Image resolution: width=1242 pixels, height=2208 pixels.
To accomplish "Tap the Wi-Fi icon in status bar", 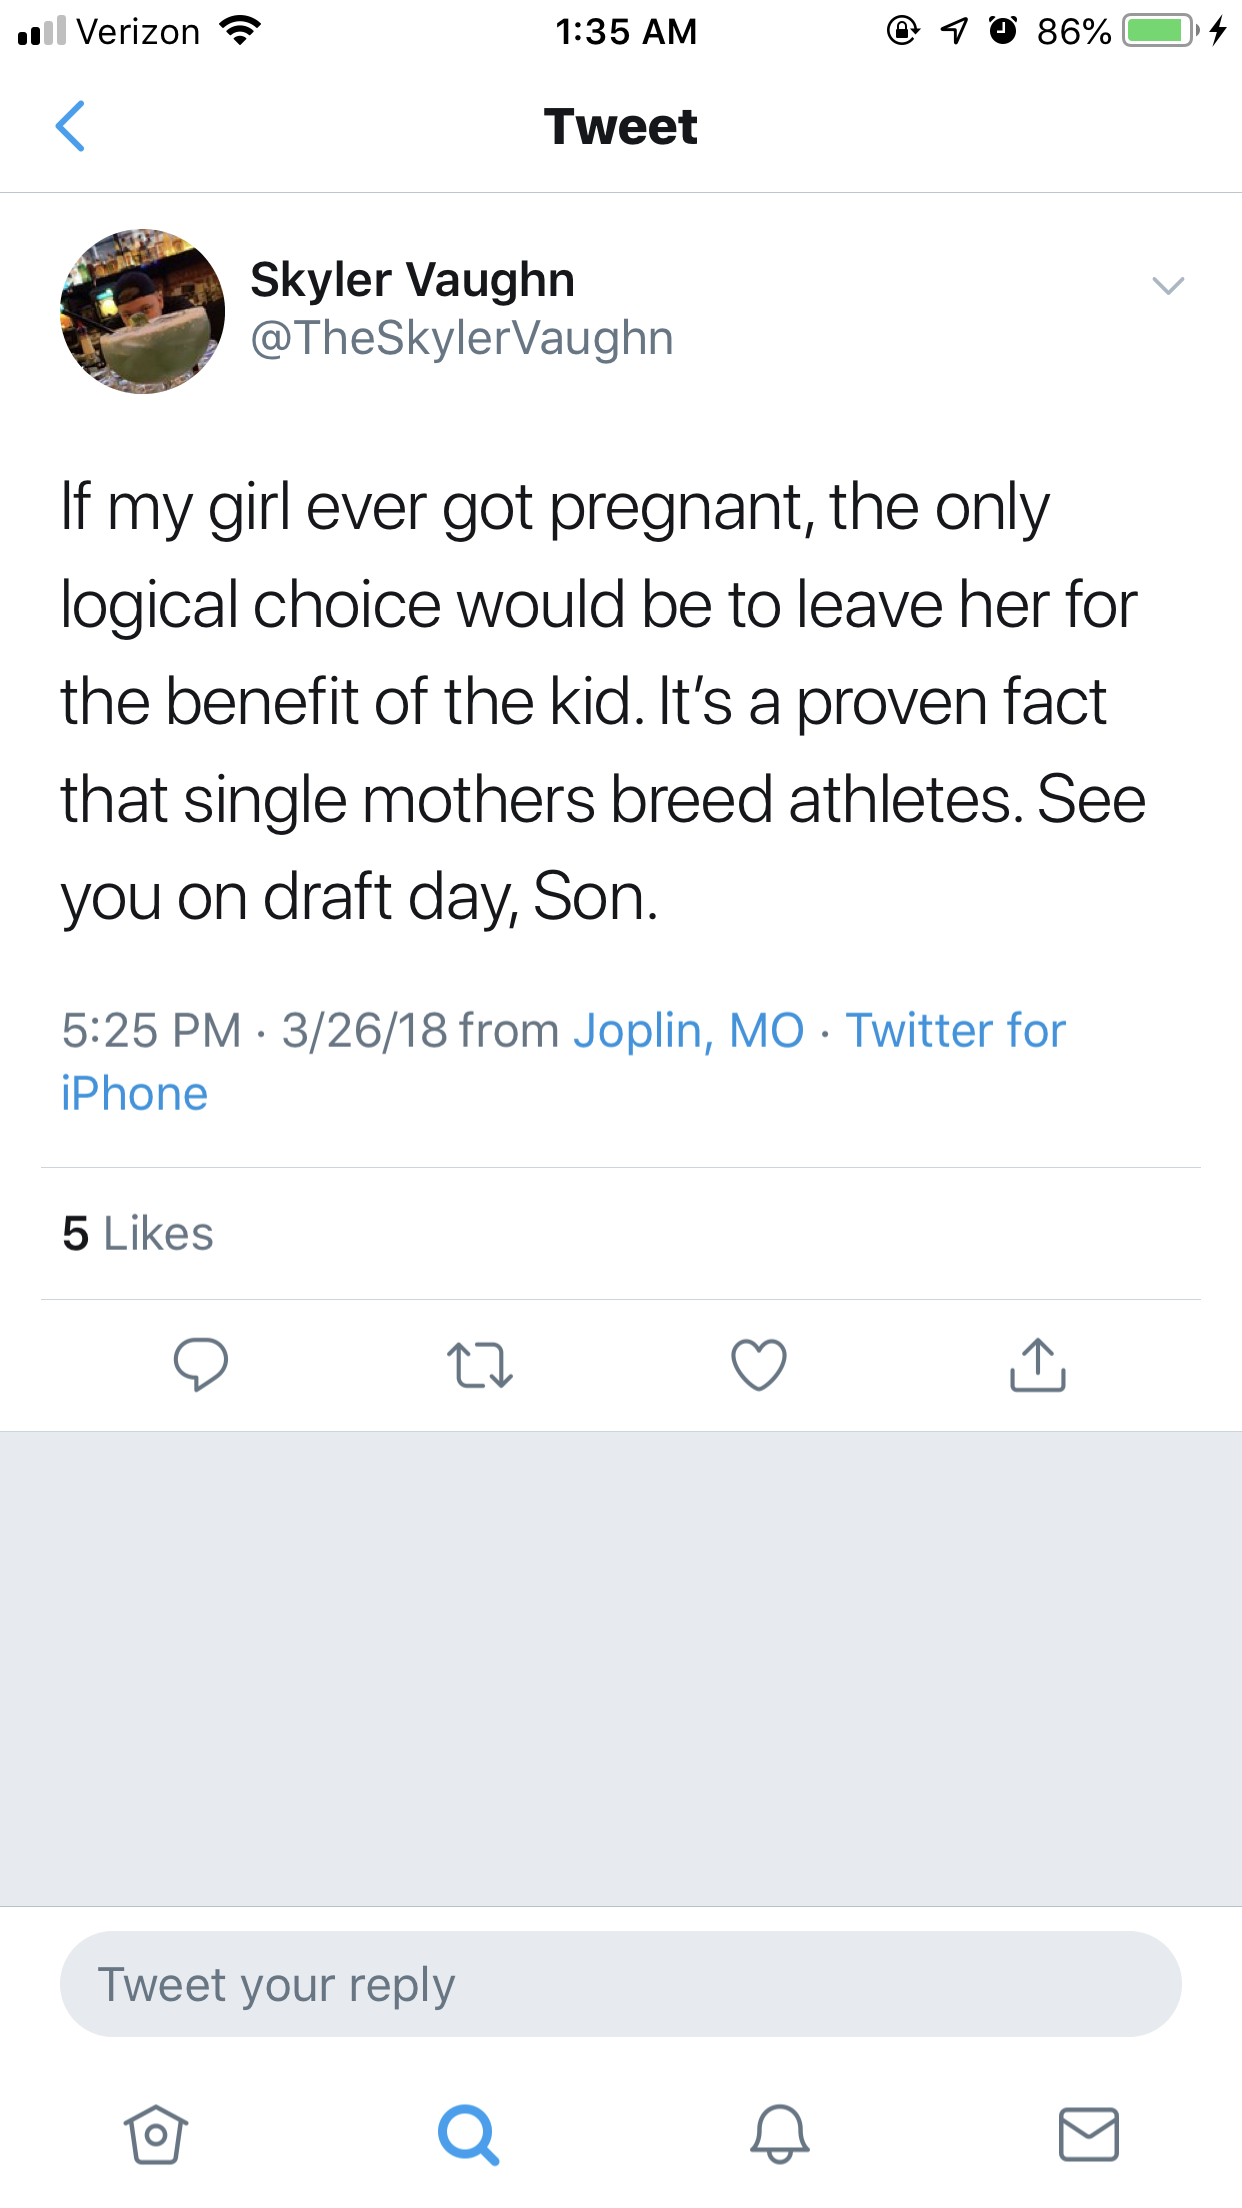I will point(239,31).
